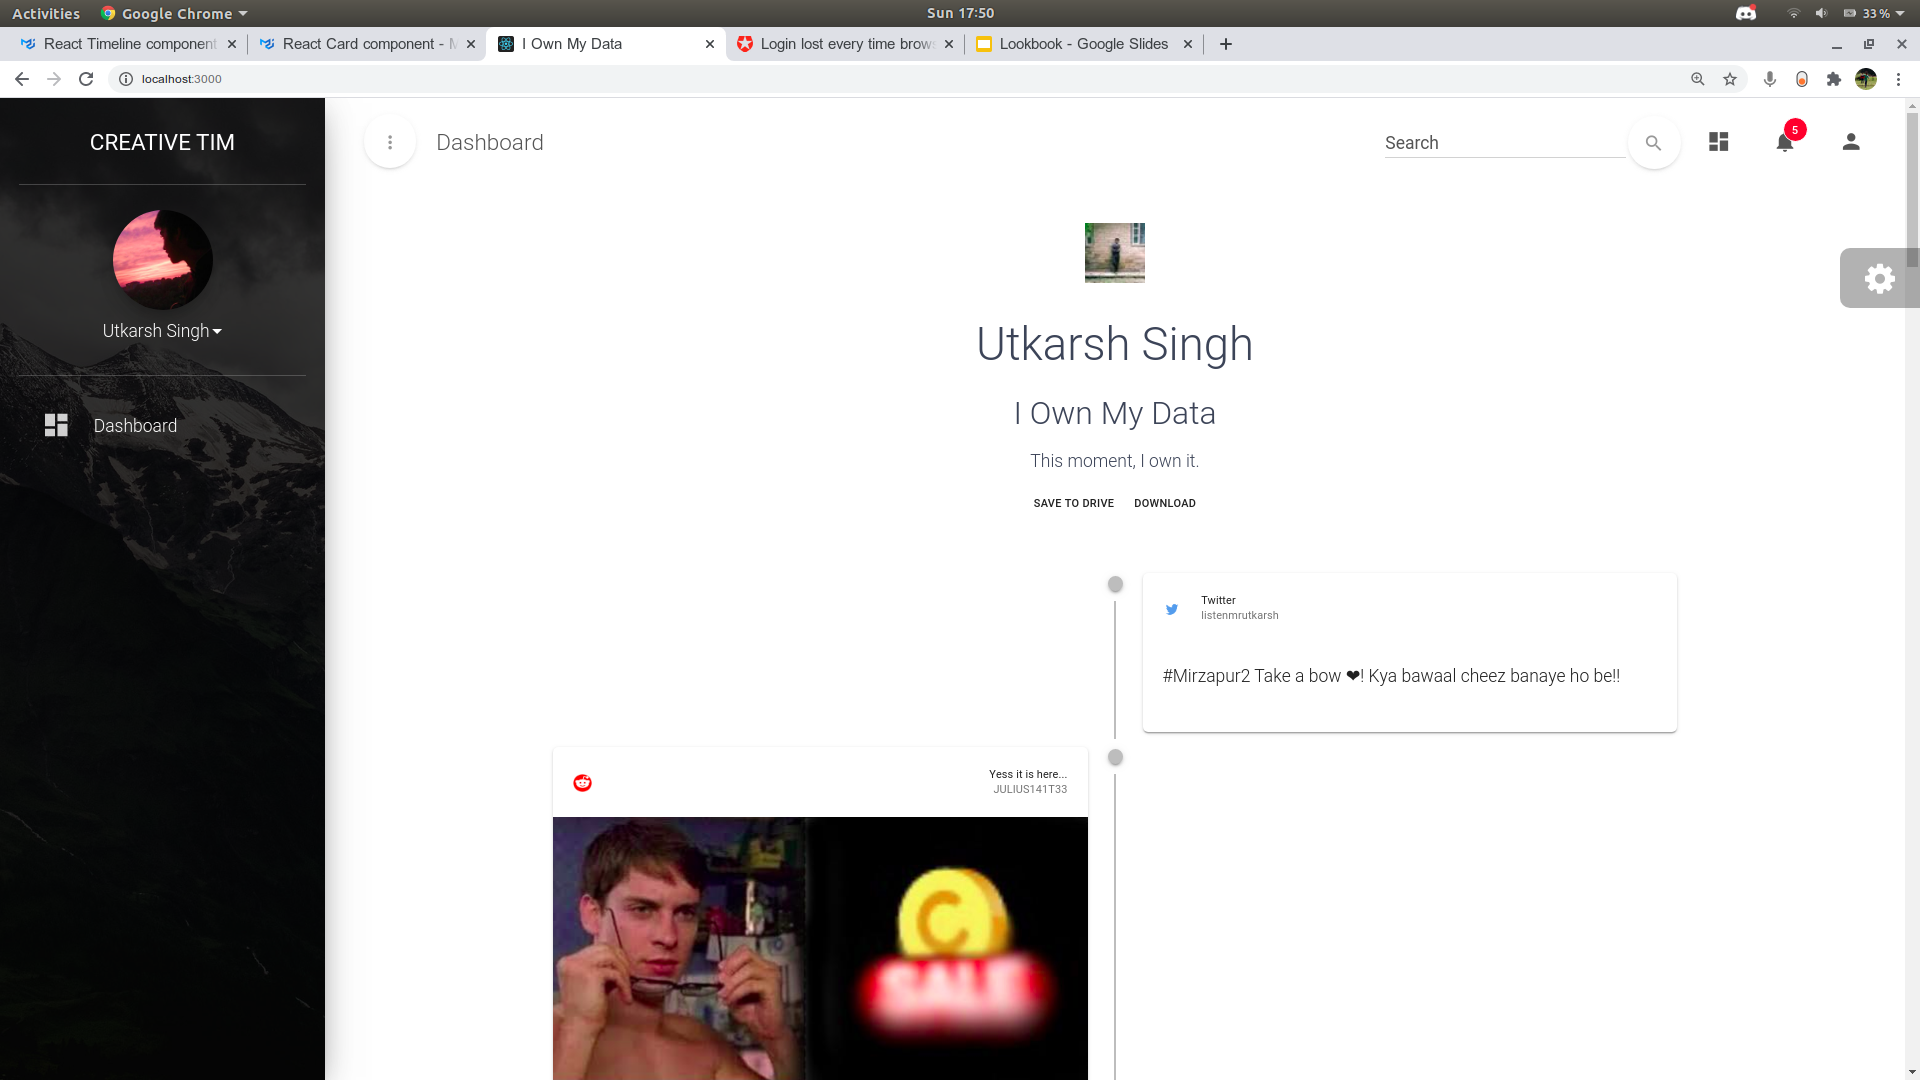1920x1080 pixels.
Task: Bookmark this page with star icon
Action: tap(1730, 79)
